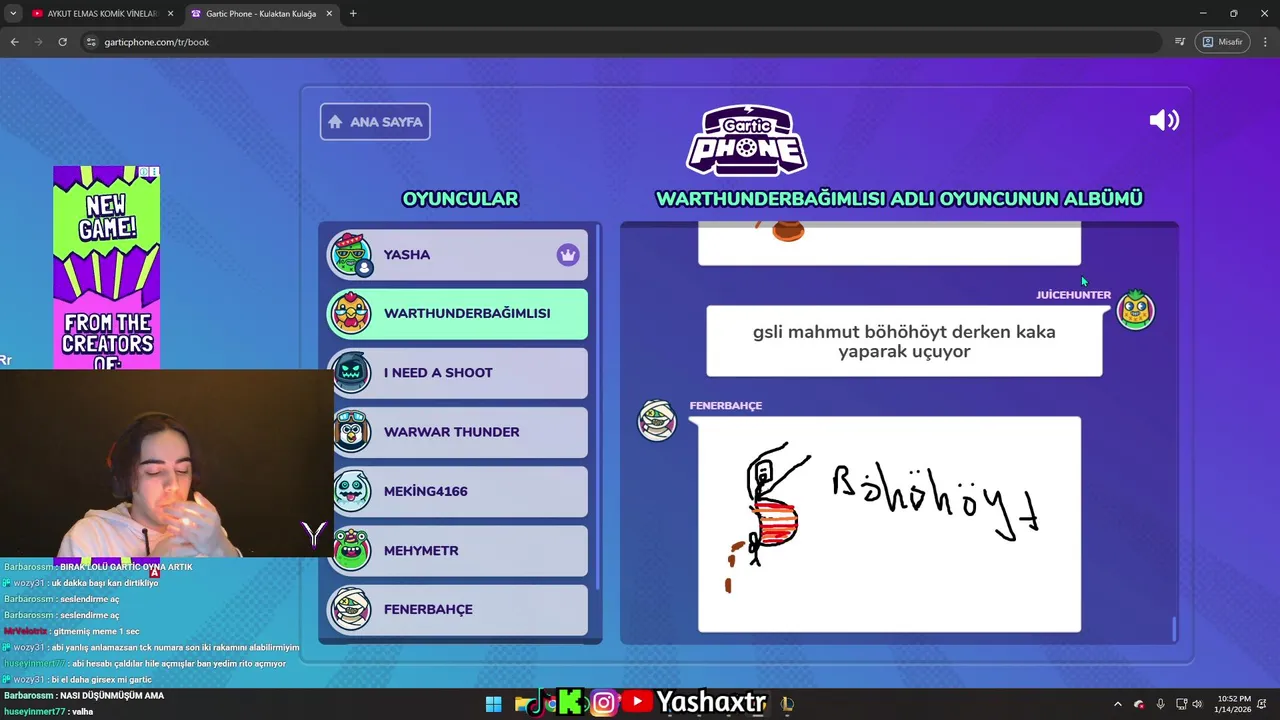
Task: Open the browser tab search dropdown
Action: click(13, 14)
